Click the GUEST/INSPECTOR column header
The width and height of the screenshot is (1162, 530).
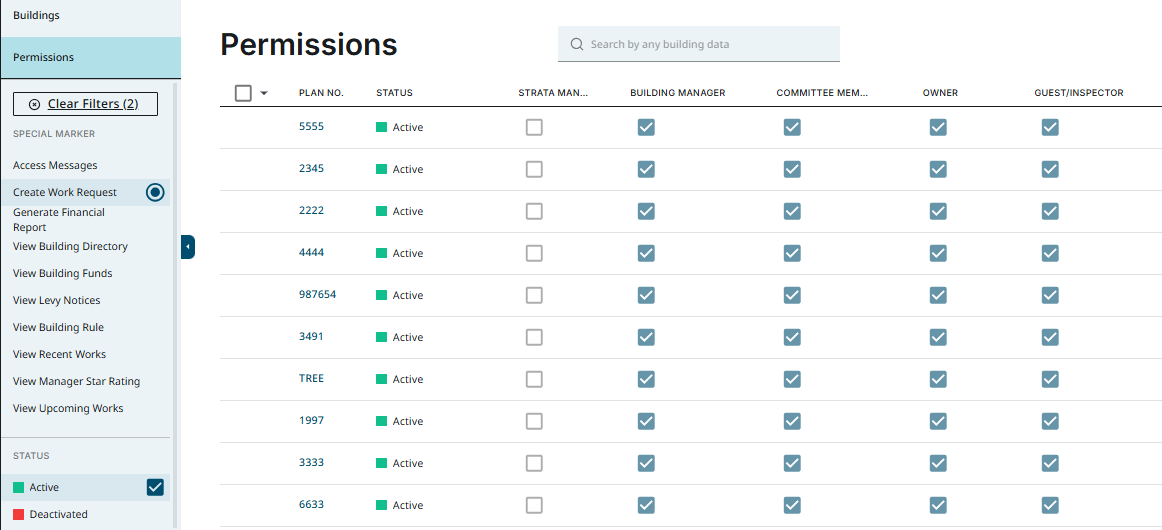coord(1079,93)
